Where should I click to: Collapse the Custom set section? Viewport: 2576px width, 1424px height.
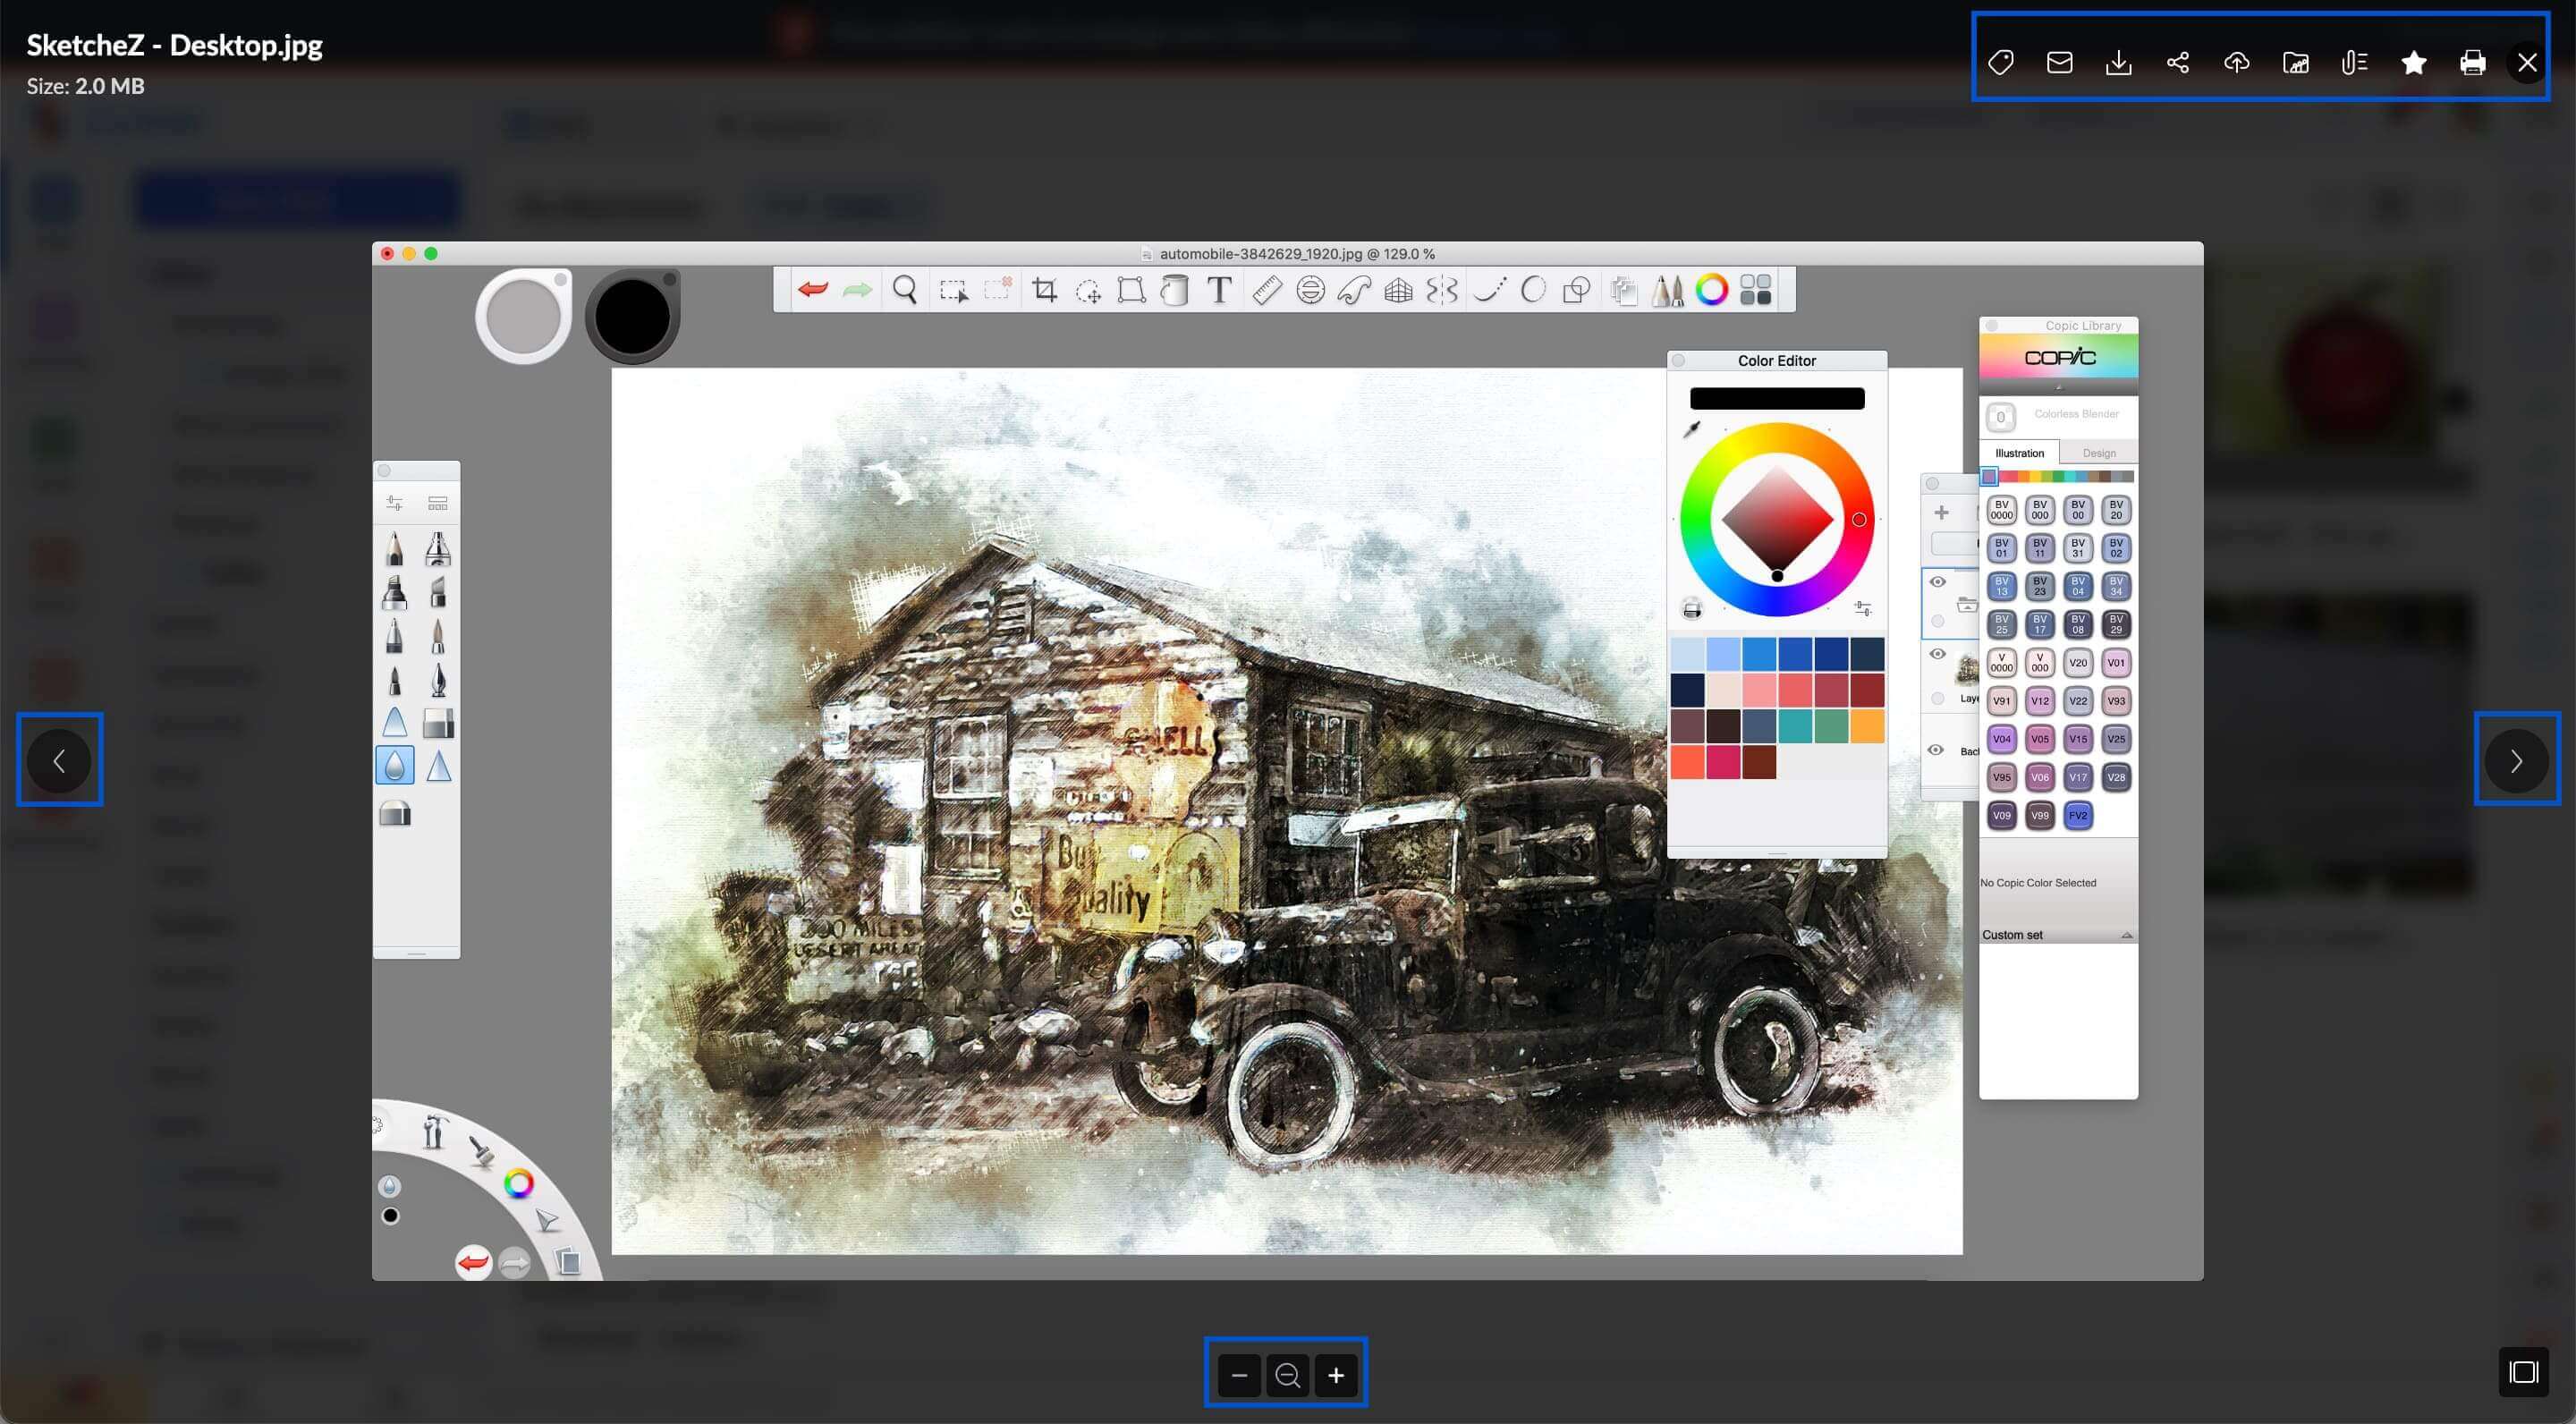pos(2127,933)
